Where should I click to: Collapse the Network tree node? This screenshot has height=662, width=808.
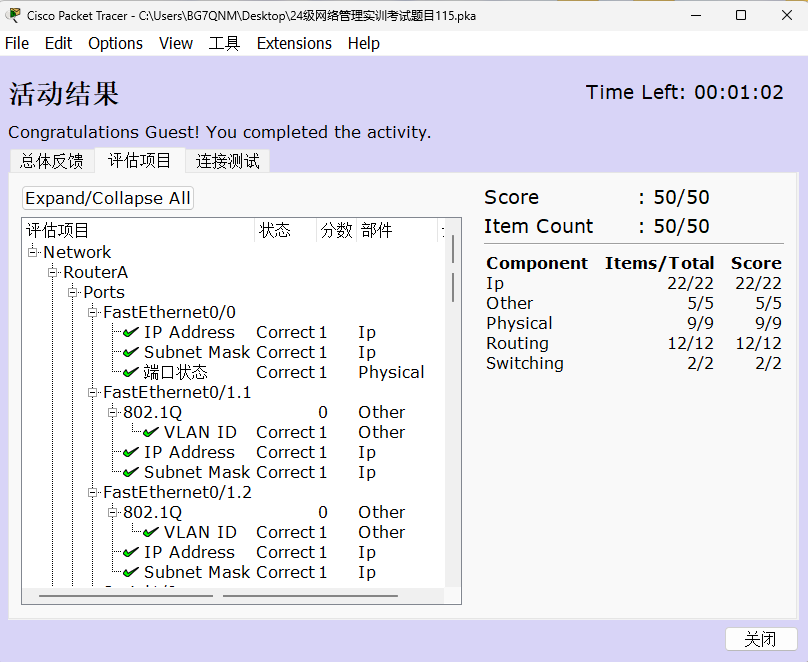click(33, 252)
